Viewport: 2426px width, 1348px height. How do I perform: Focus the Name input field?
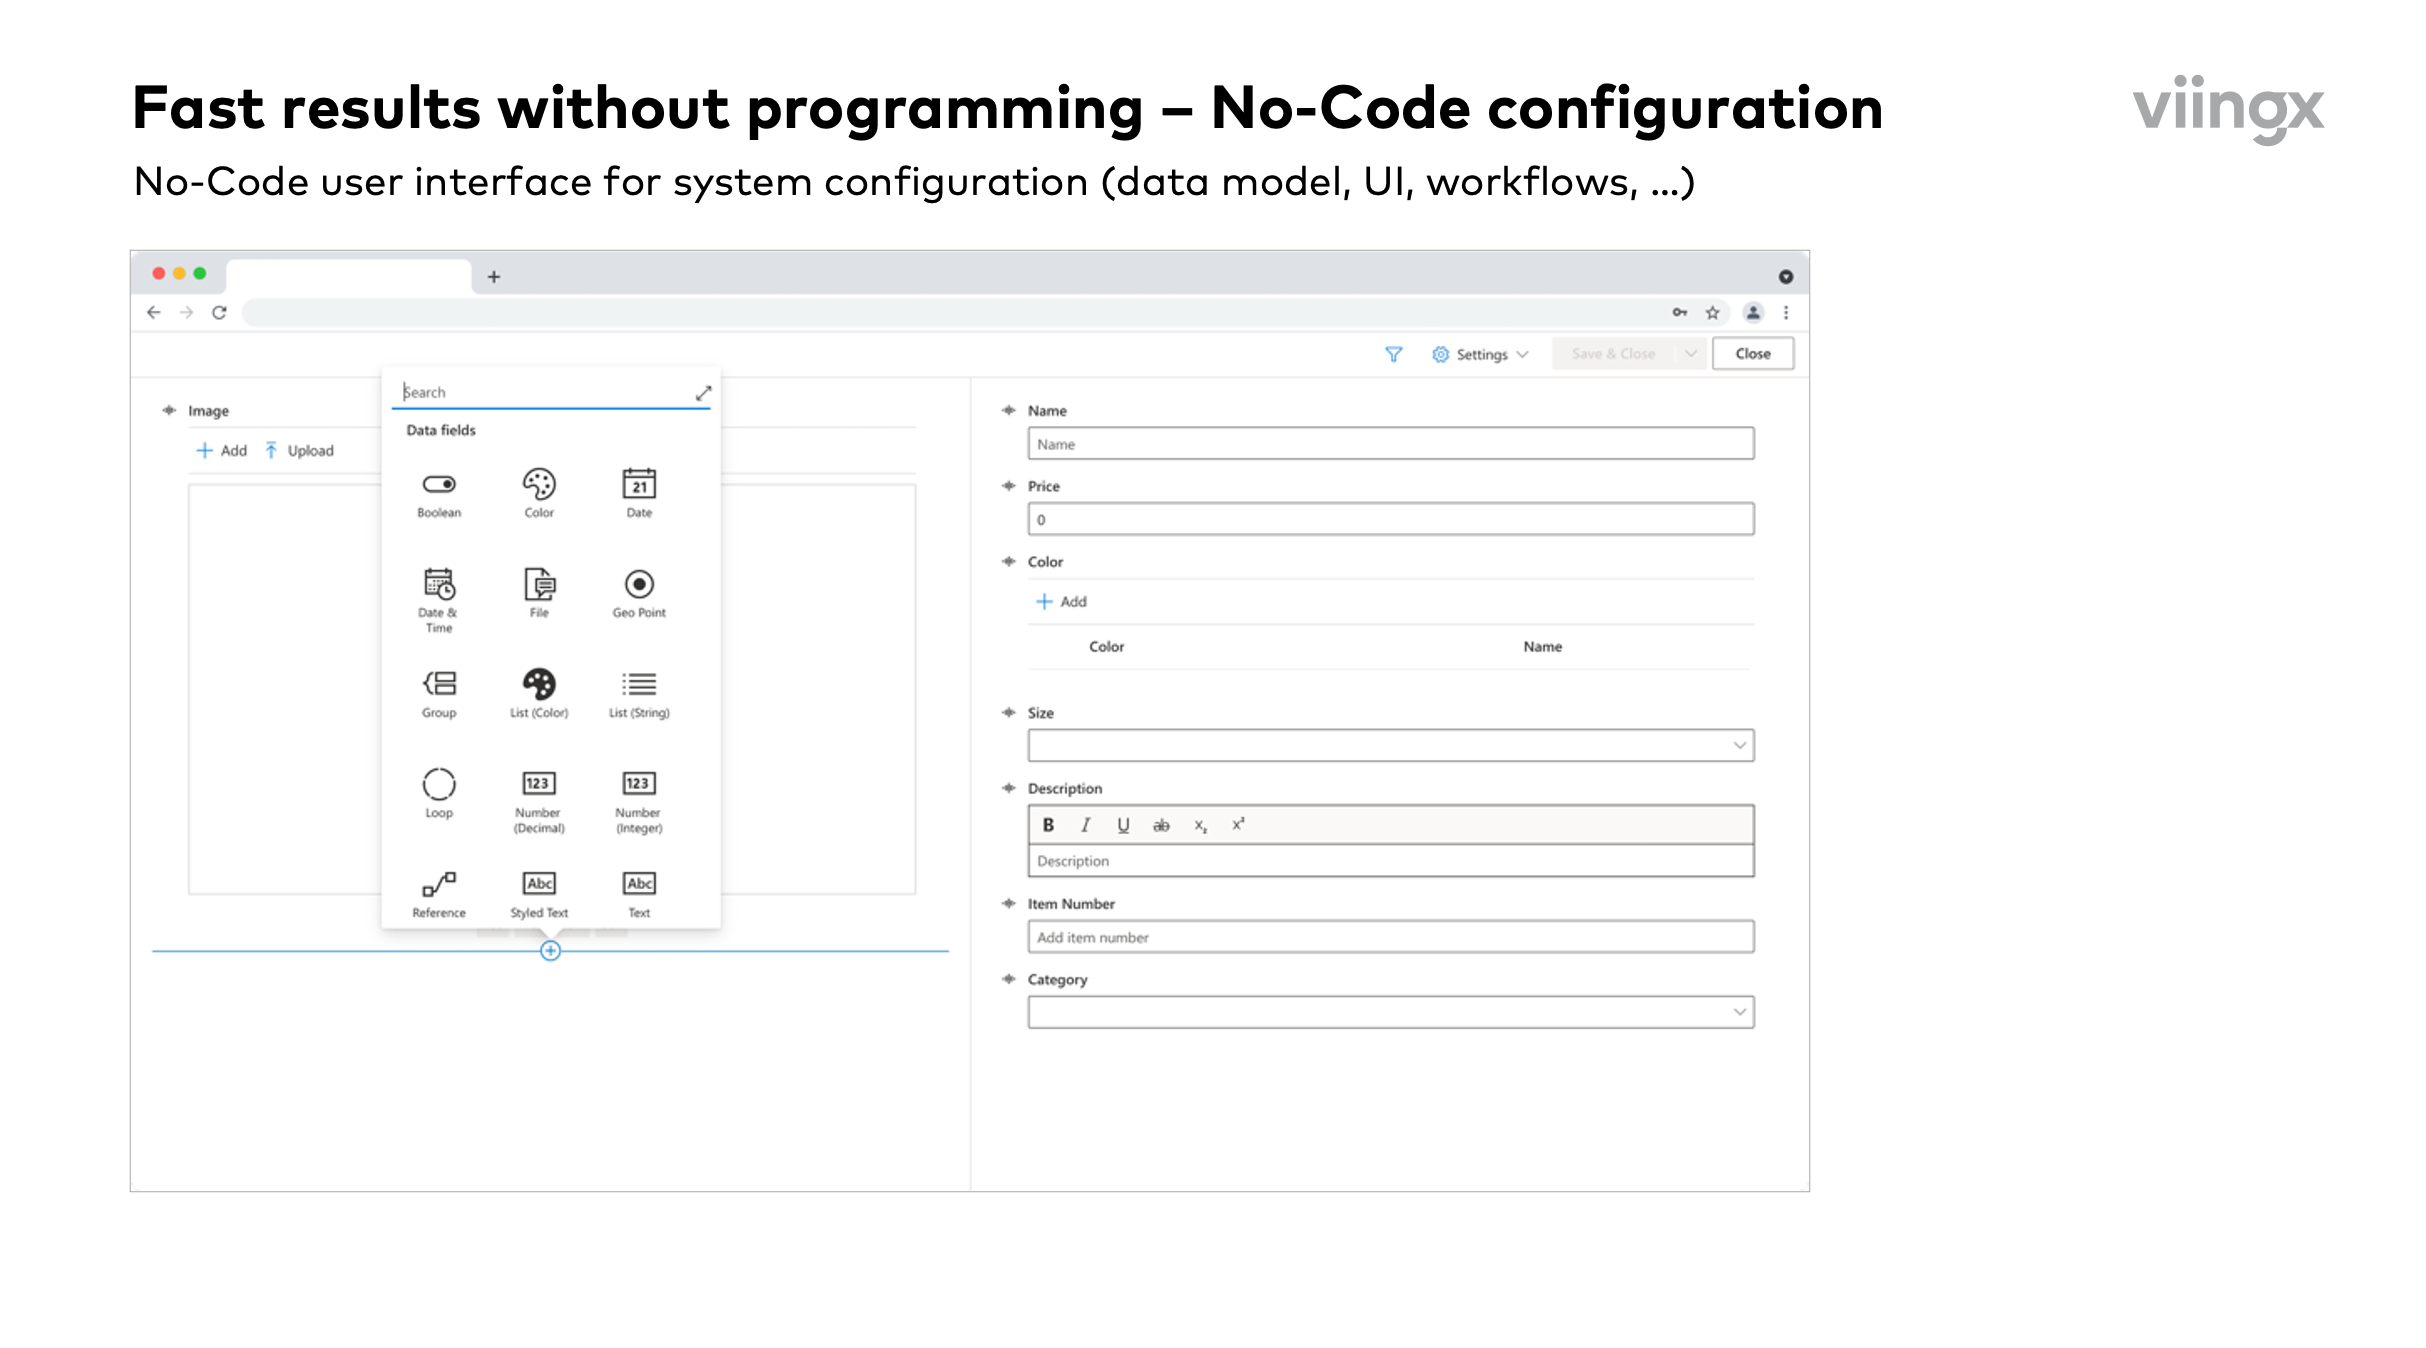pos(1390,444)
